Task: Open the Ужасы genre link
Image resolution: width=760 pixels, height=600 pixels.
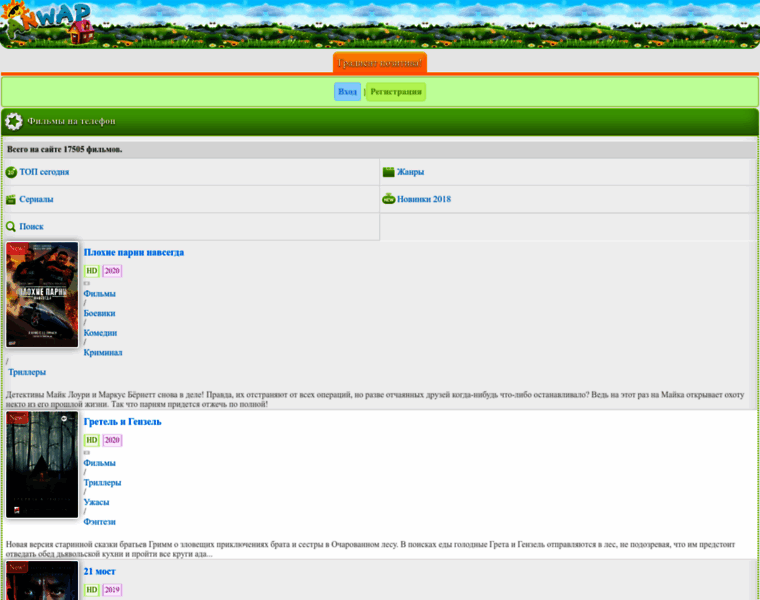Action: [x=96, y=502]
